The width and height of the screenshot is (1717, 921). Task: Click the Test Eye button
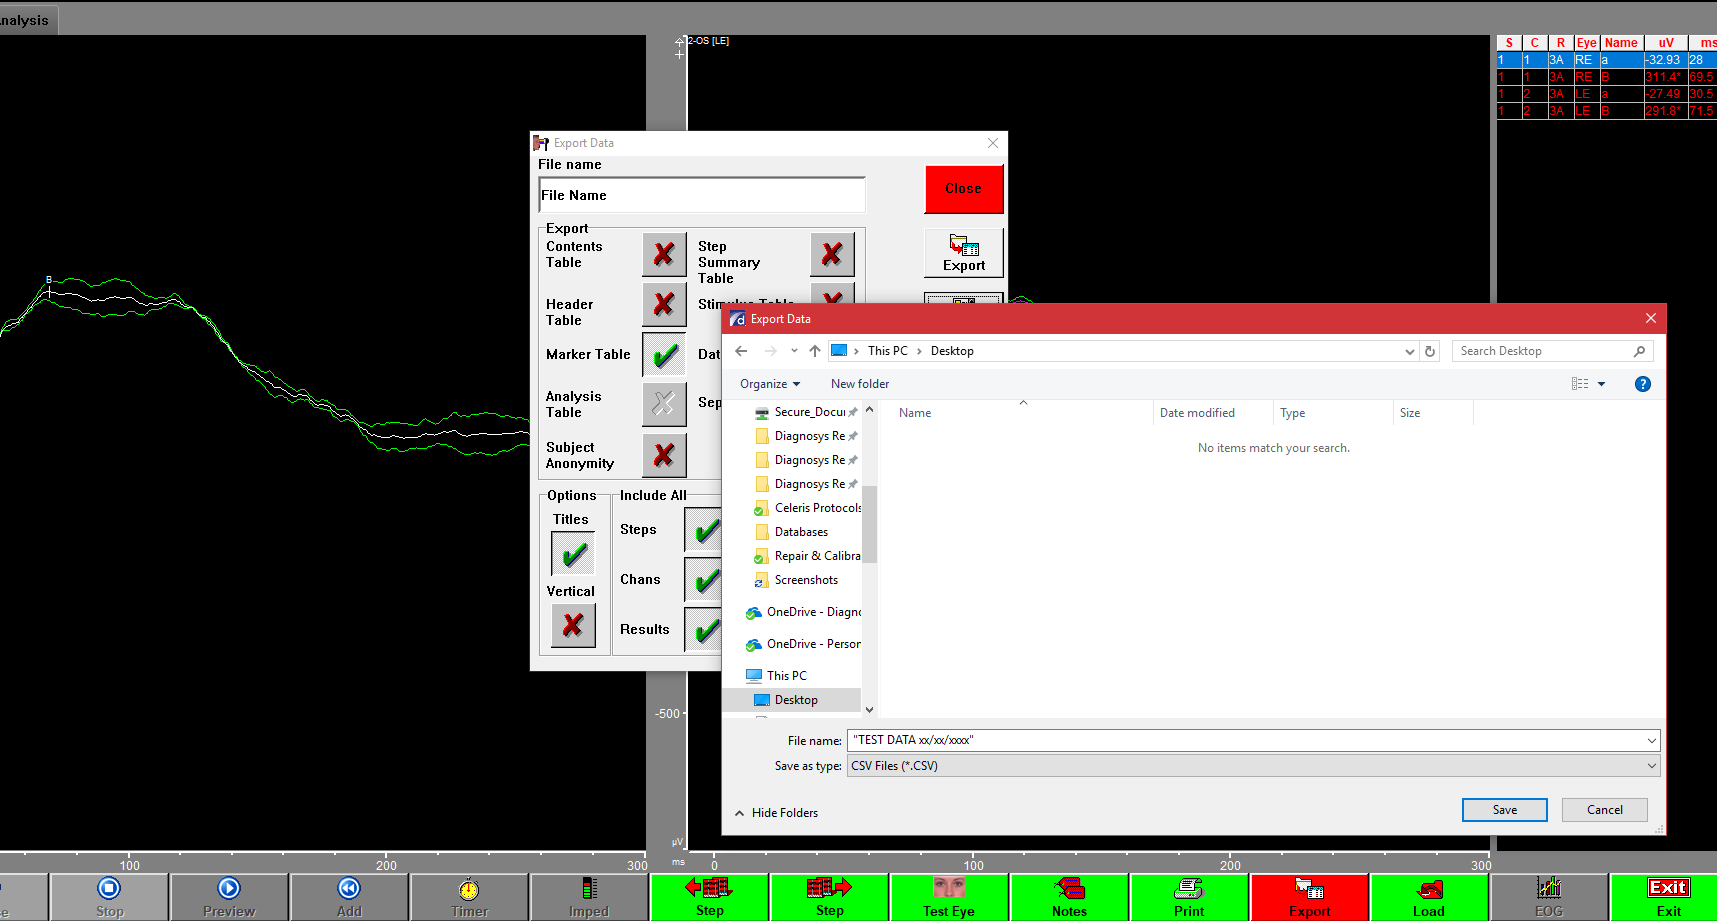[x=949, y=897]
